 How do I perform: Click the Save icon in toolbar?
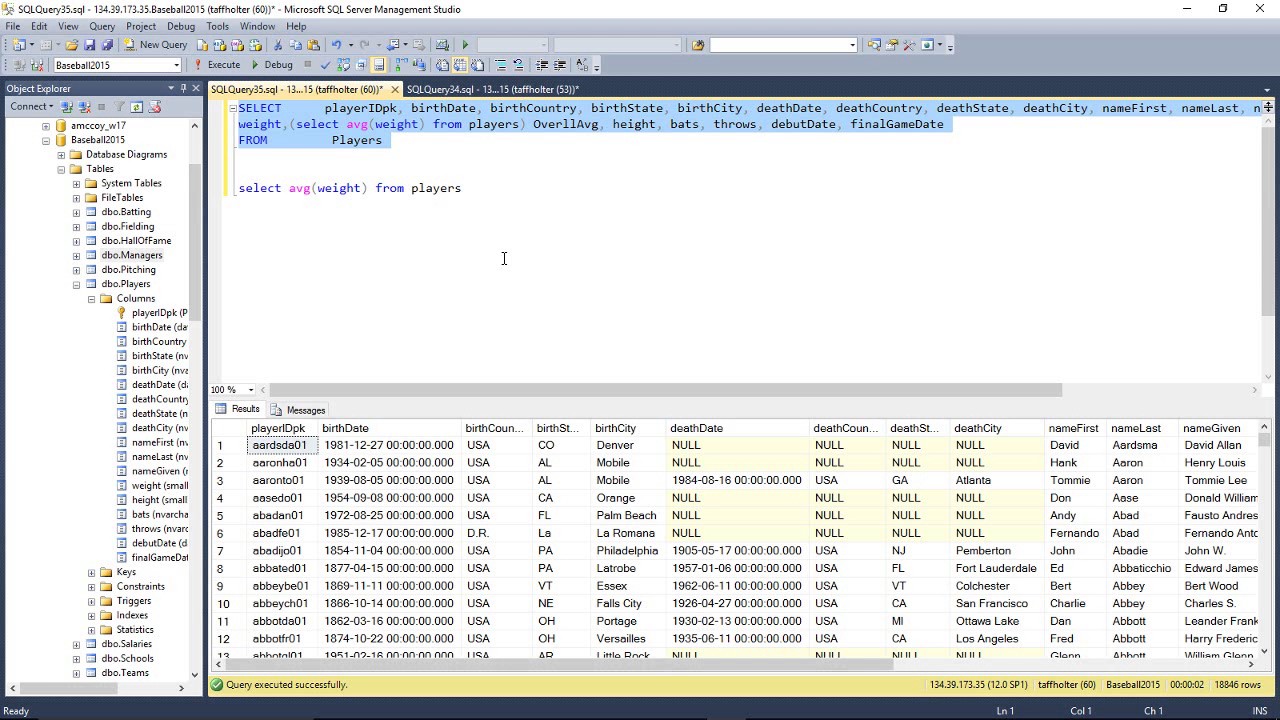pos(89,45)
